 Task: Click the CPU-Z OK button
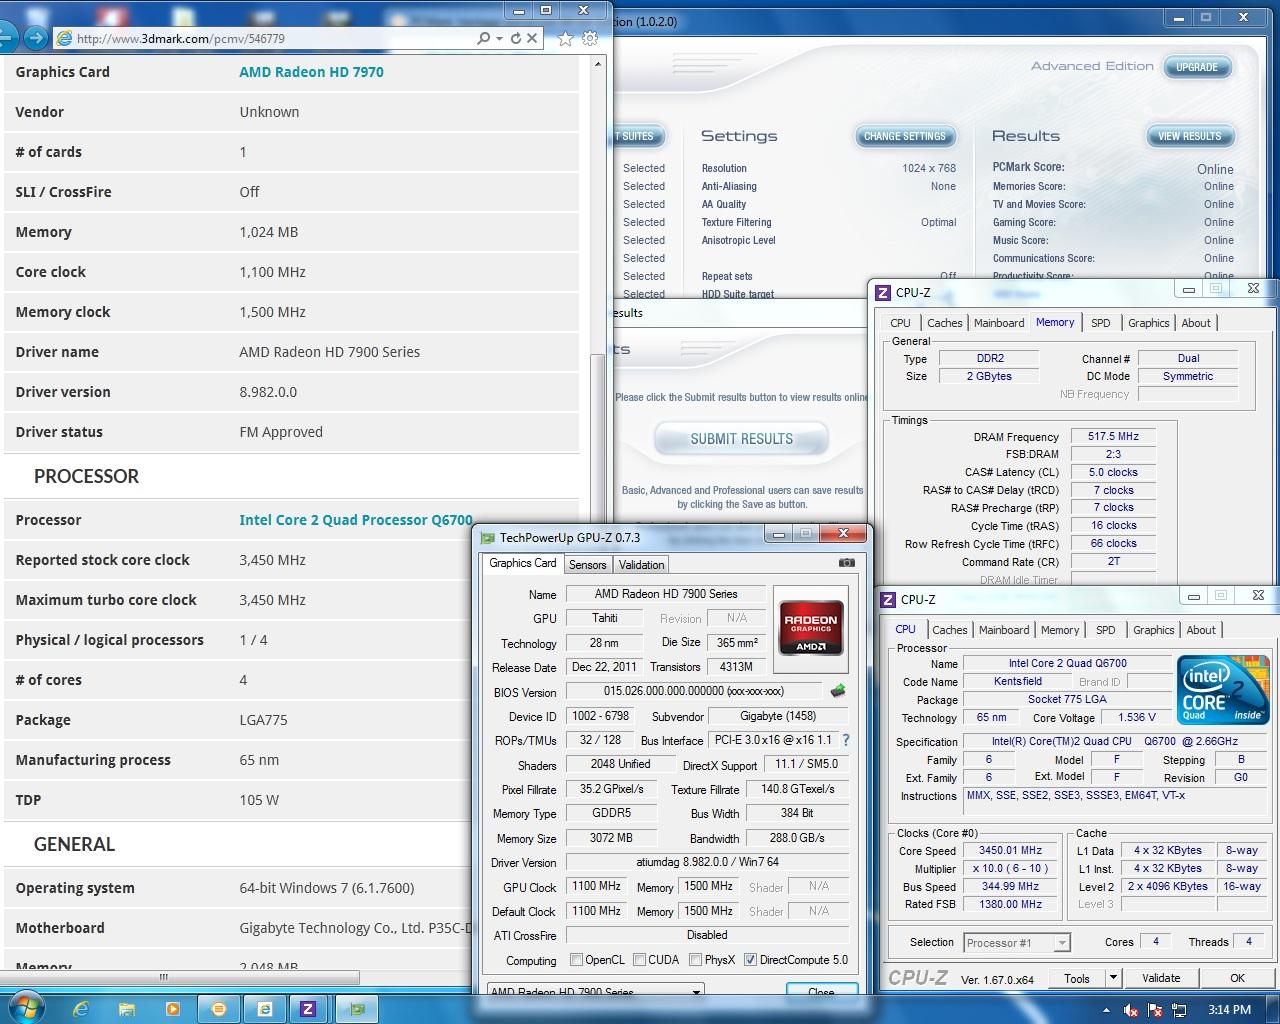[x=1237, y=978]
